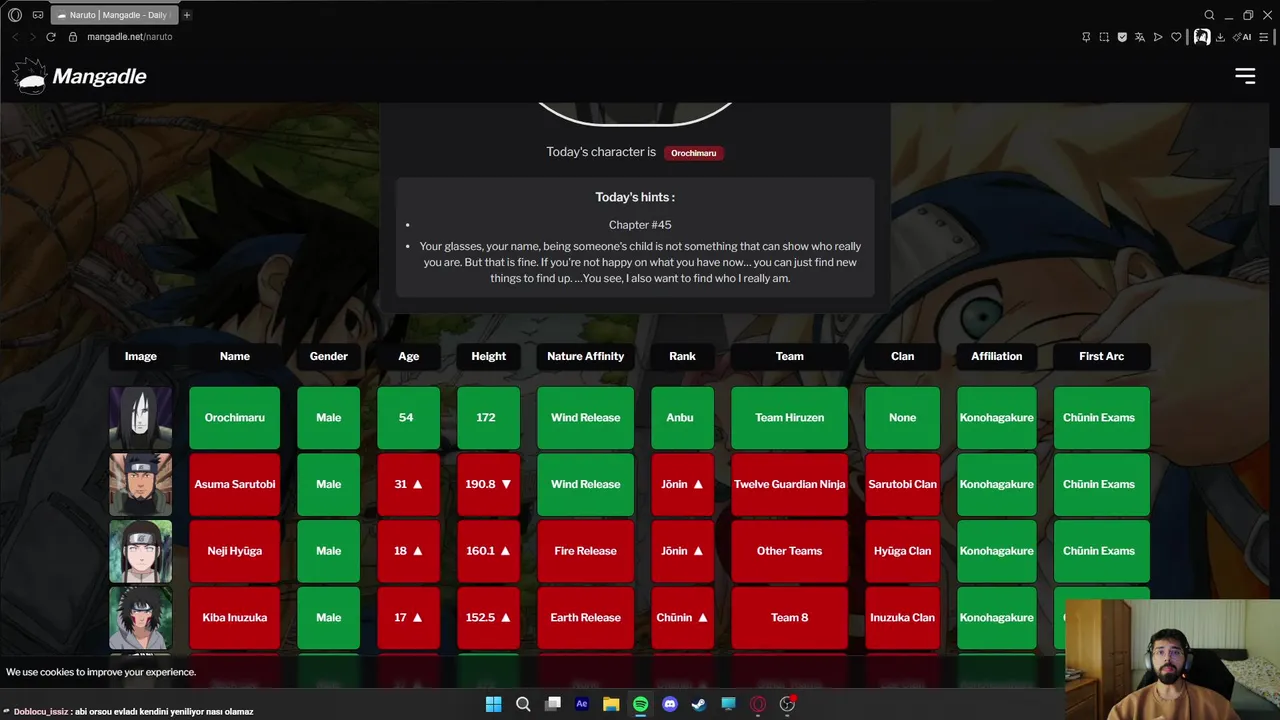Click the red Orochimaru answer badge
The height and width of the screenshot is (720, 1280).
pos(694,153)
